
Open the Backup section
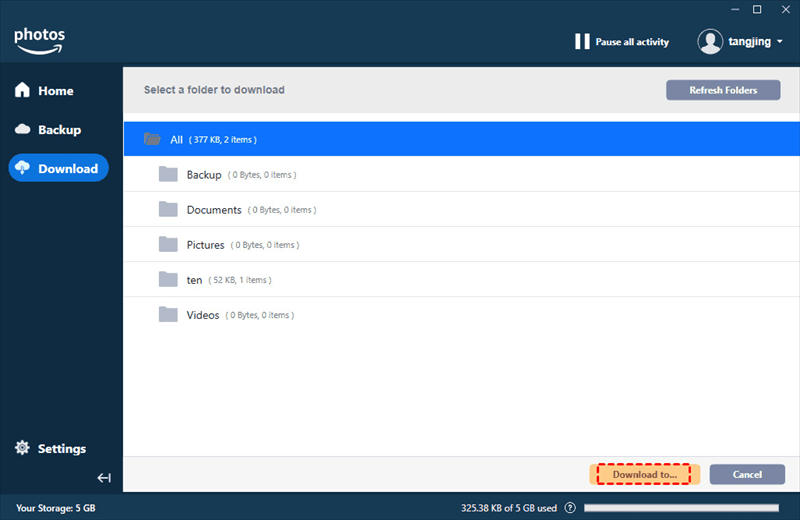(x=48, y=130)
